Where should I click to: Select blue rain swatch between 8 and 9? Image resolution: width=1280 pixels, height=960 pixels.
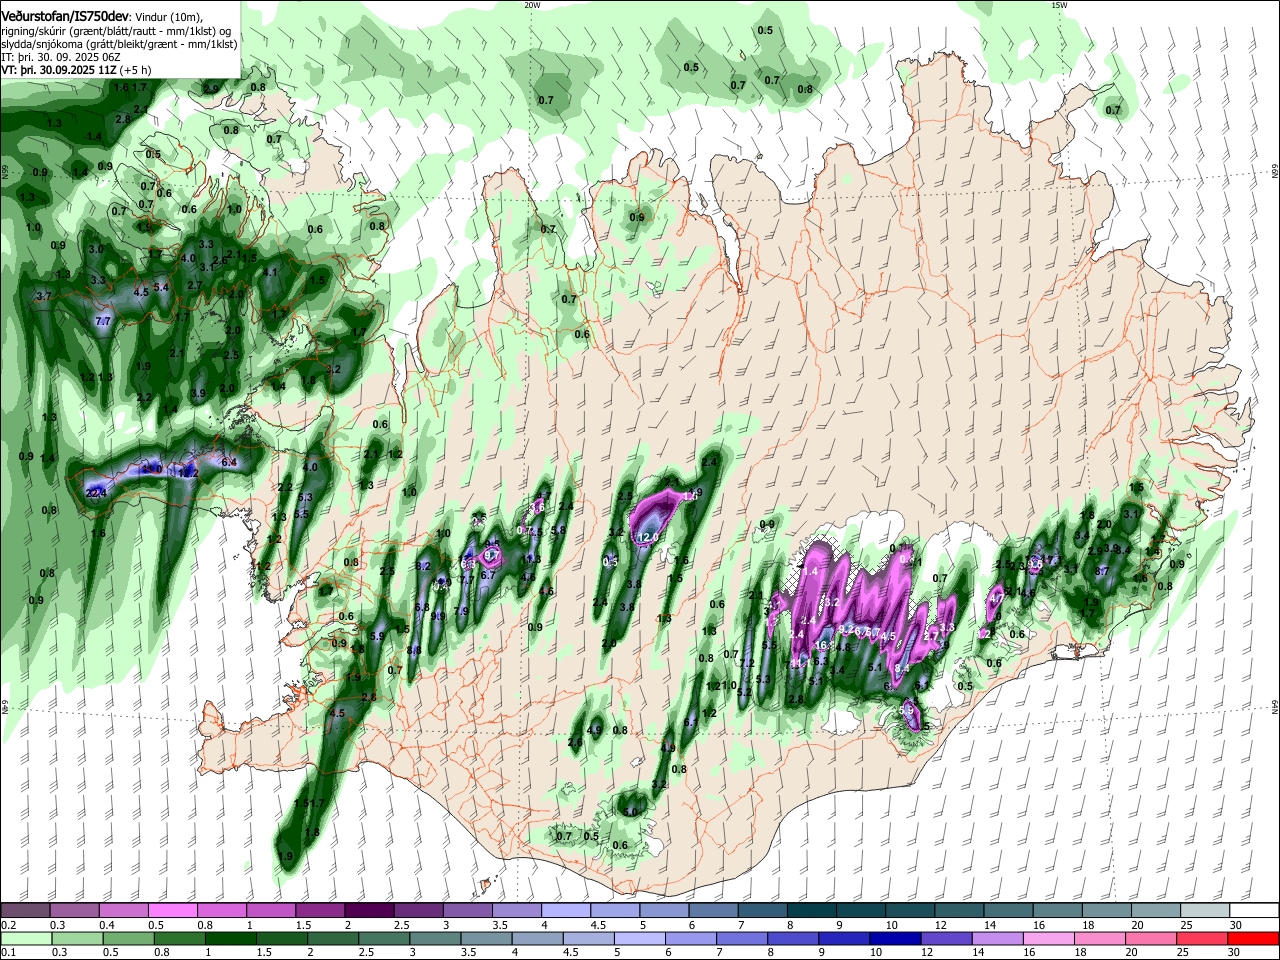(792, 938)
